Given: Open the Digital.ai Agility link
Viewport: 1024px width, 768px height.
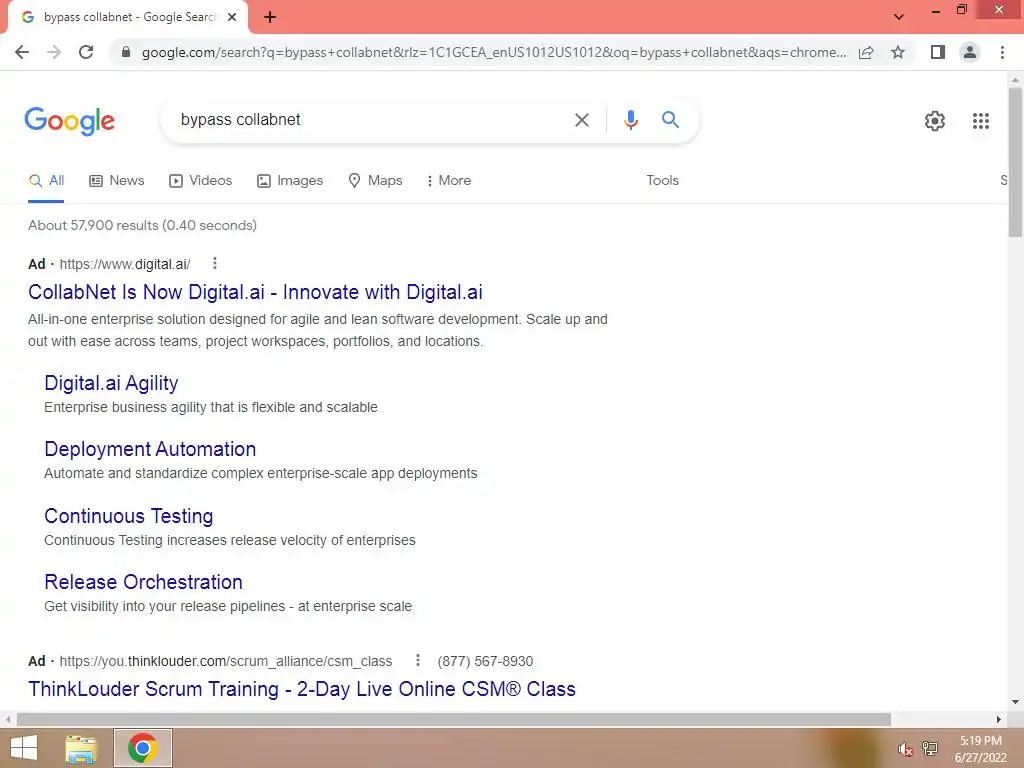Looking at the screenshot, I should pyautogui.click(x=111, y=383).
